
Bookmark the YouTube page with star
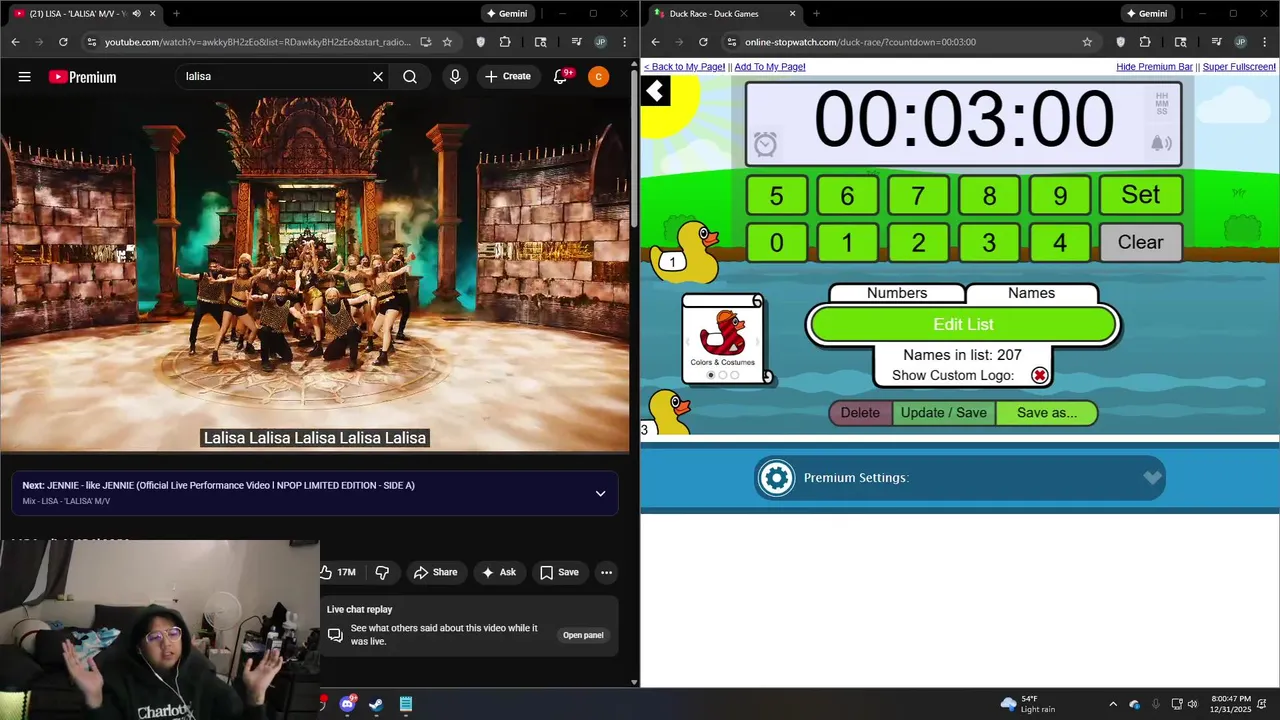tap(447, 42)
